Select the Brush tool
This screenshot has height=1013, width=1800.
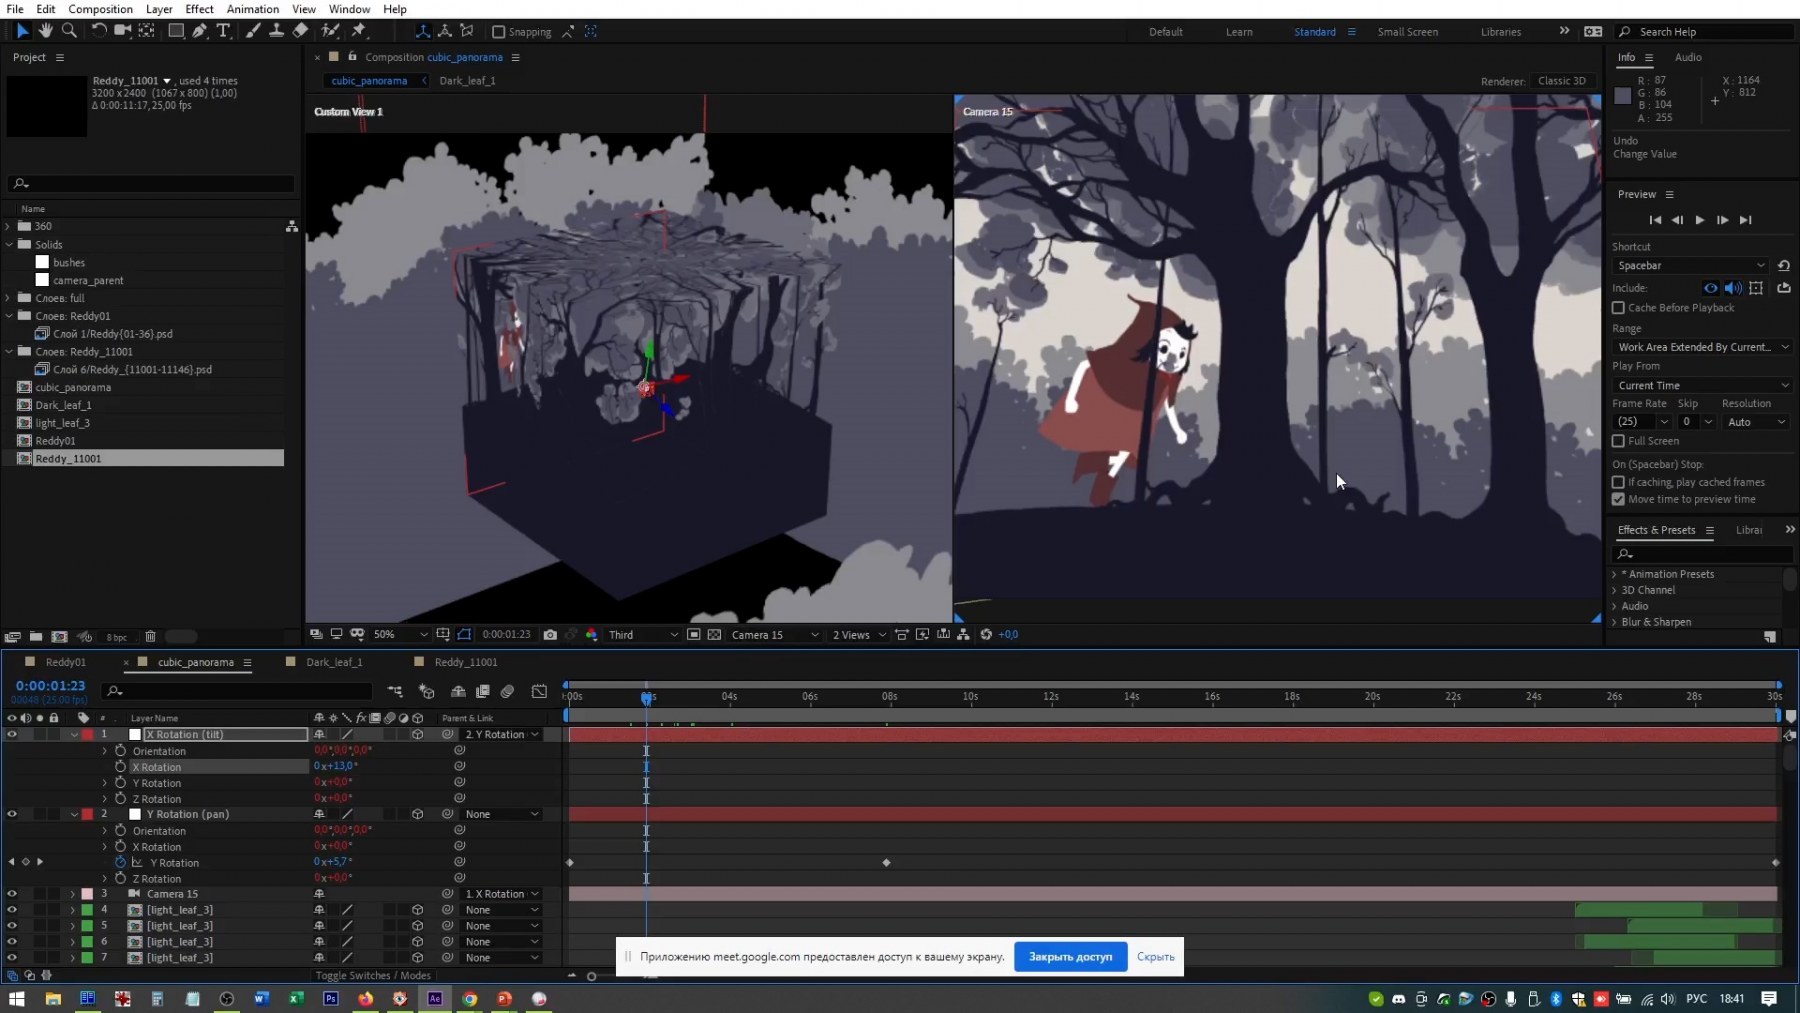pos(253,31)
